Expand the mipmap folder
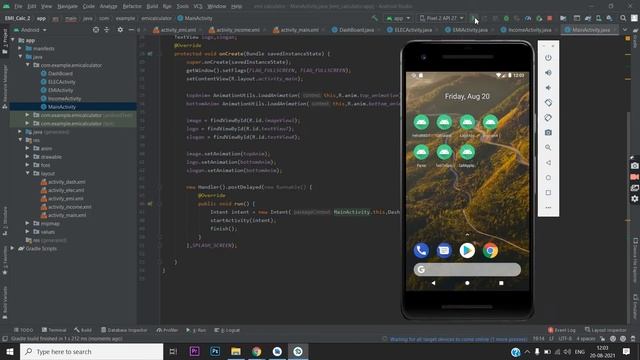This screenshot has height=360, width=640. point(28,223)
